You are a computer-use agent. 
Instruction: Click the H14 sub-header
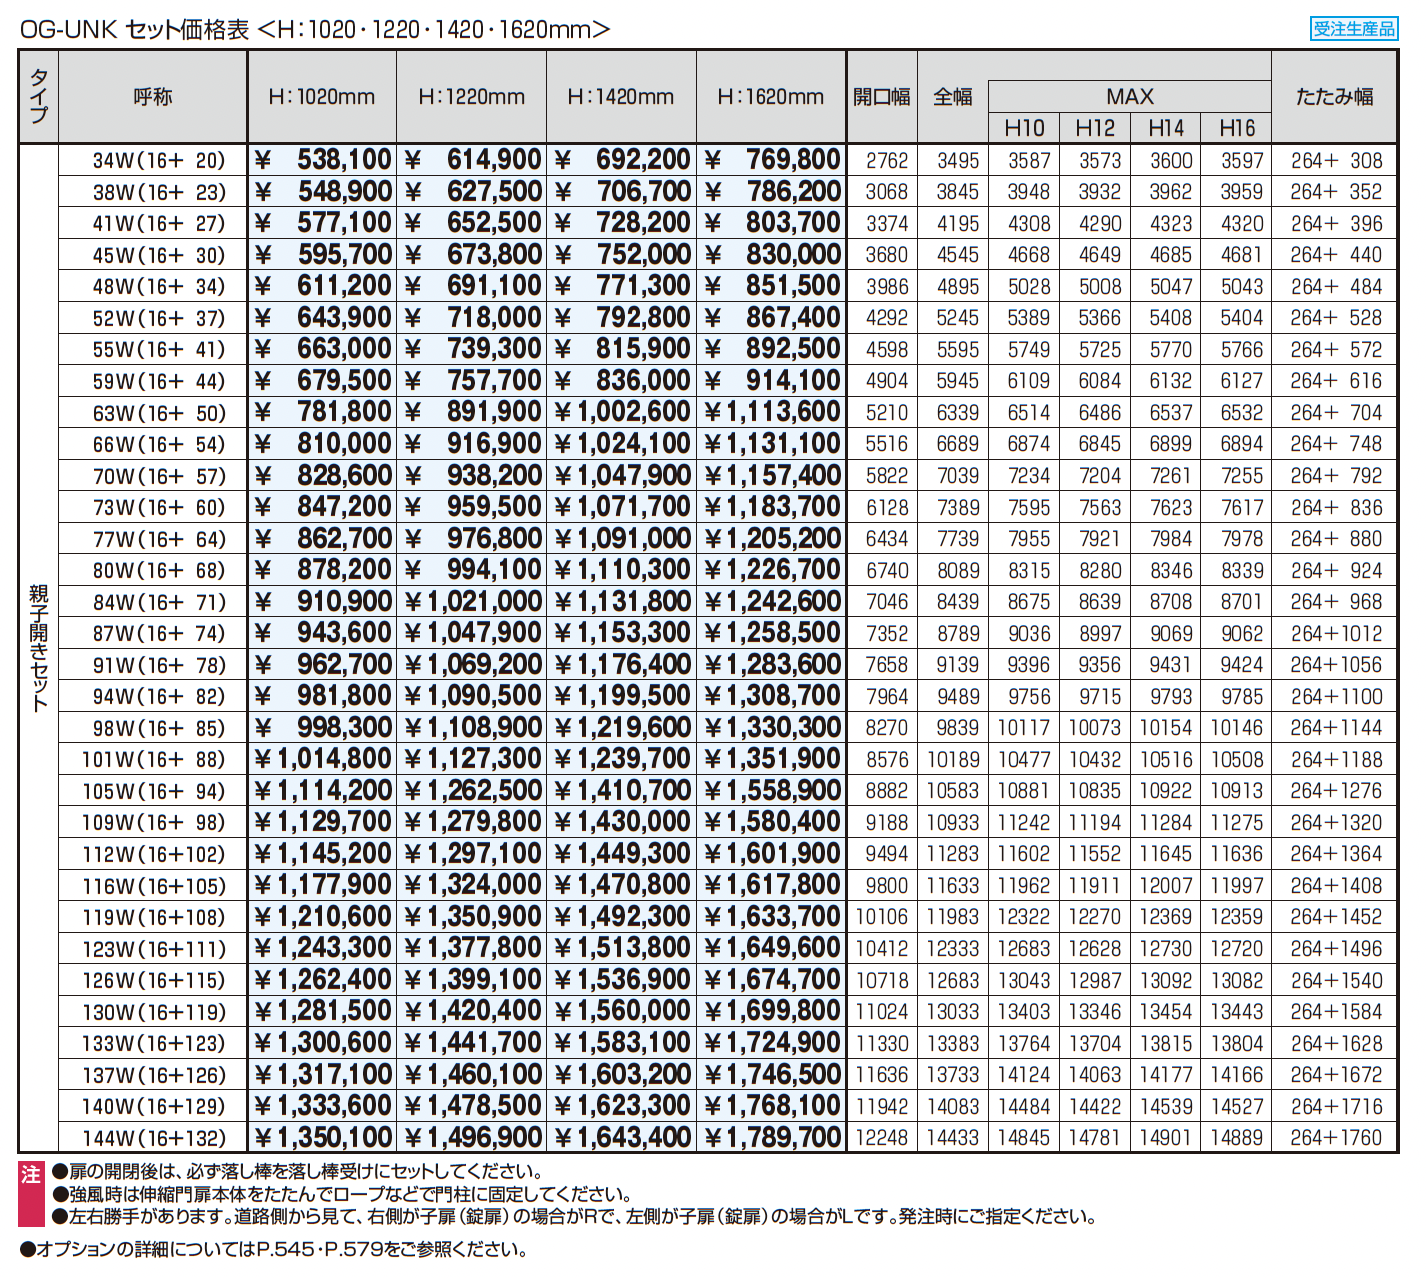1166,128
